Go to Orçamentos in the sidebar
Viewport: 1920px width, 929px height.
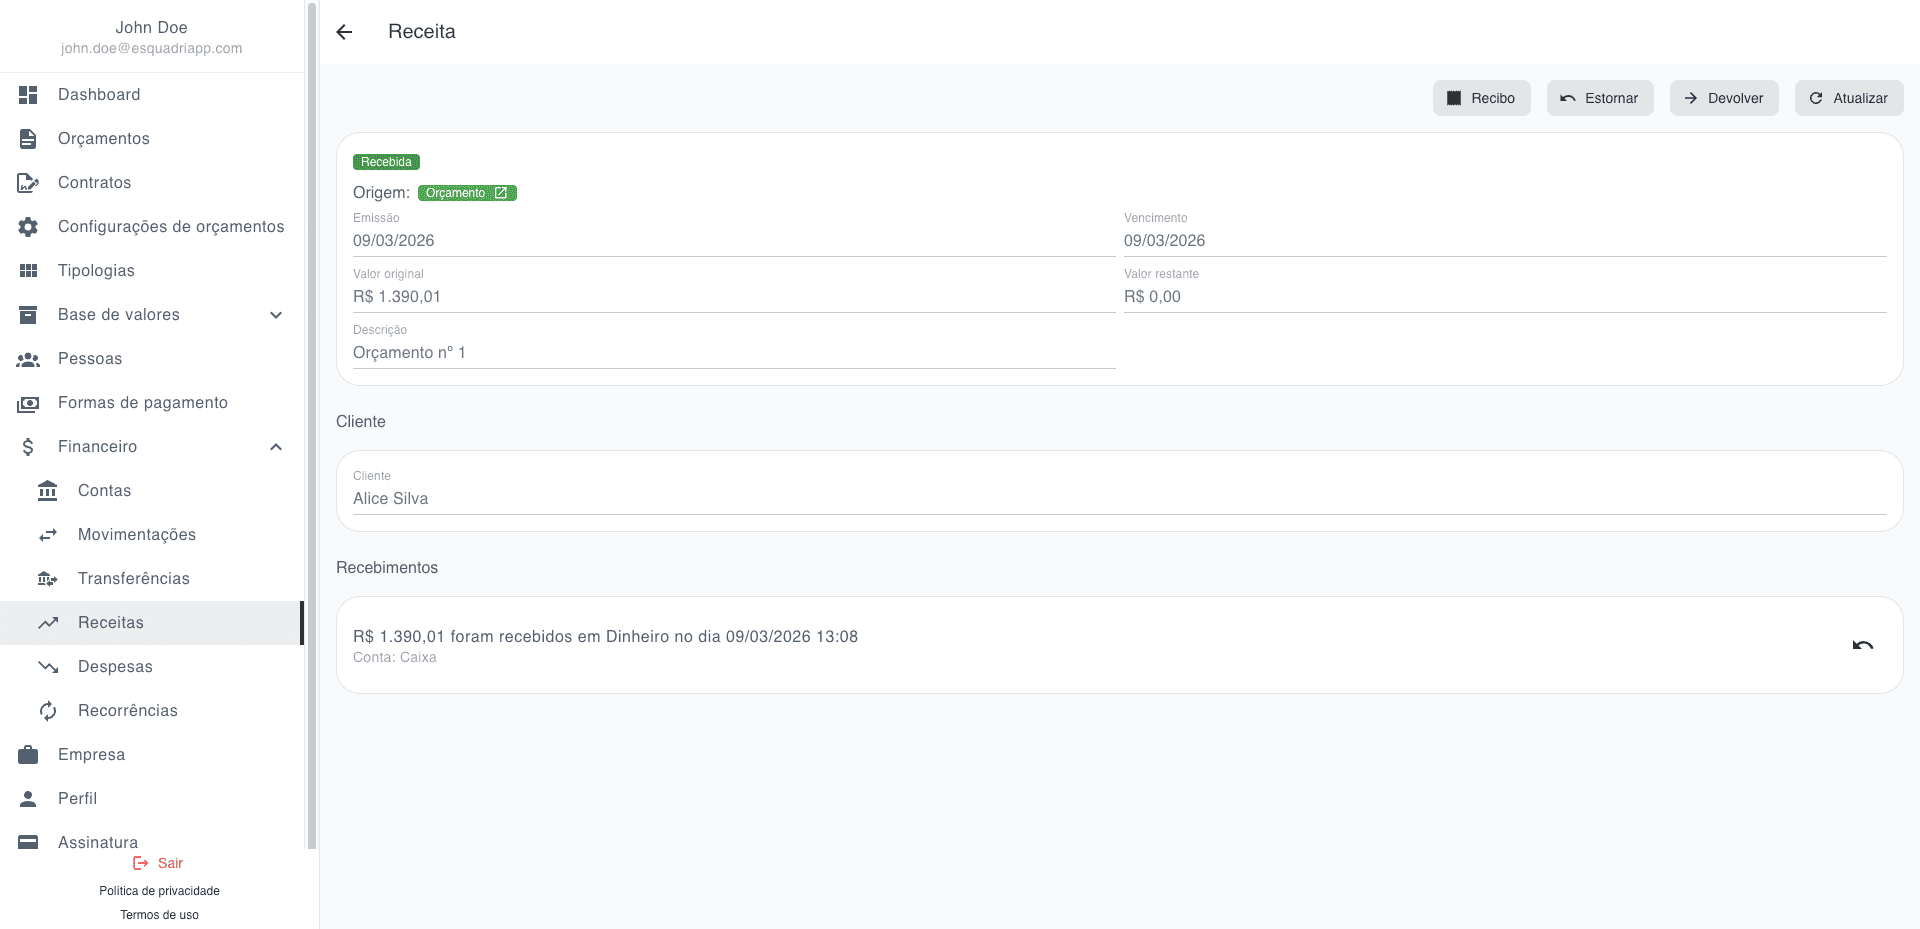coord(150,139)
